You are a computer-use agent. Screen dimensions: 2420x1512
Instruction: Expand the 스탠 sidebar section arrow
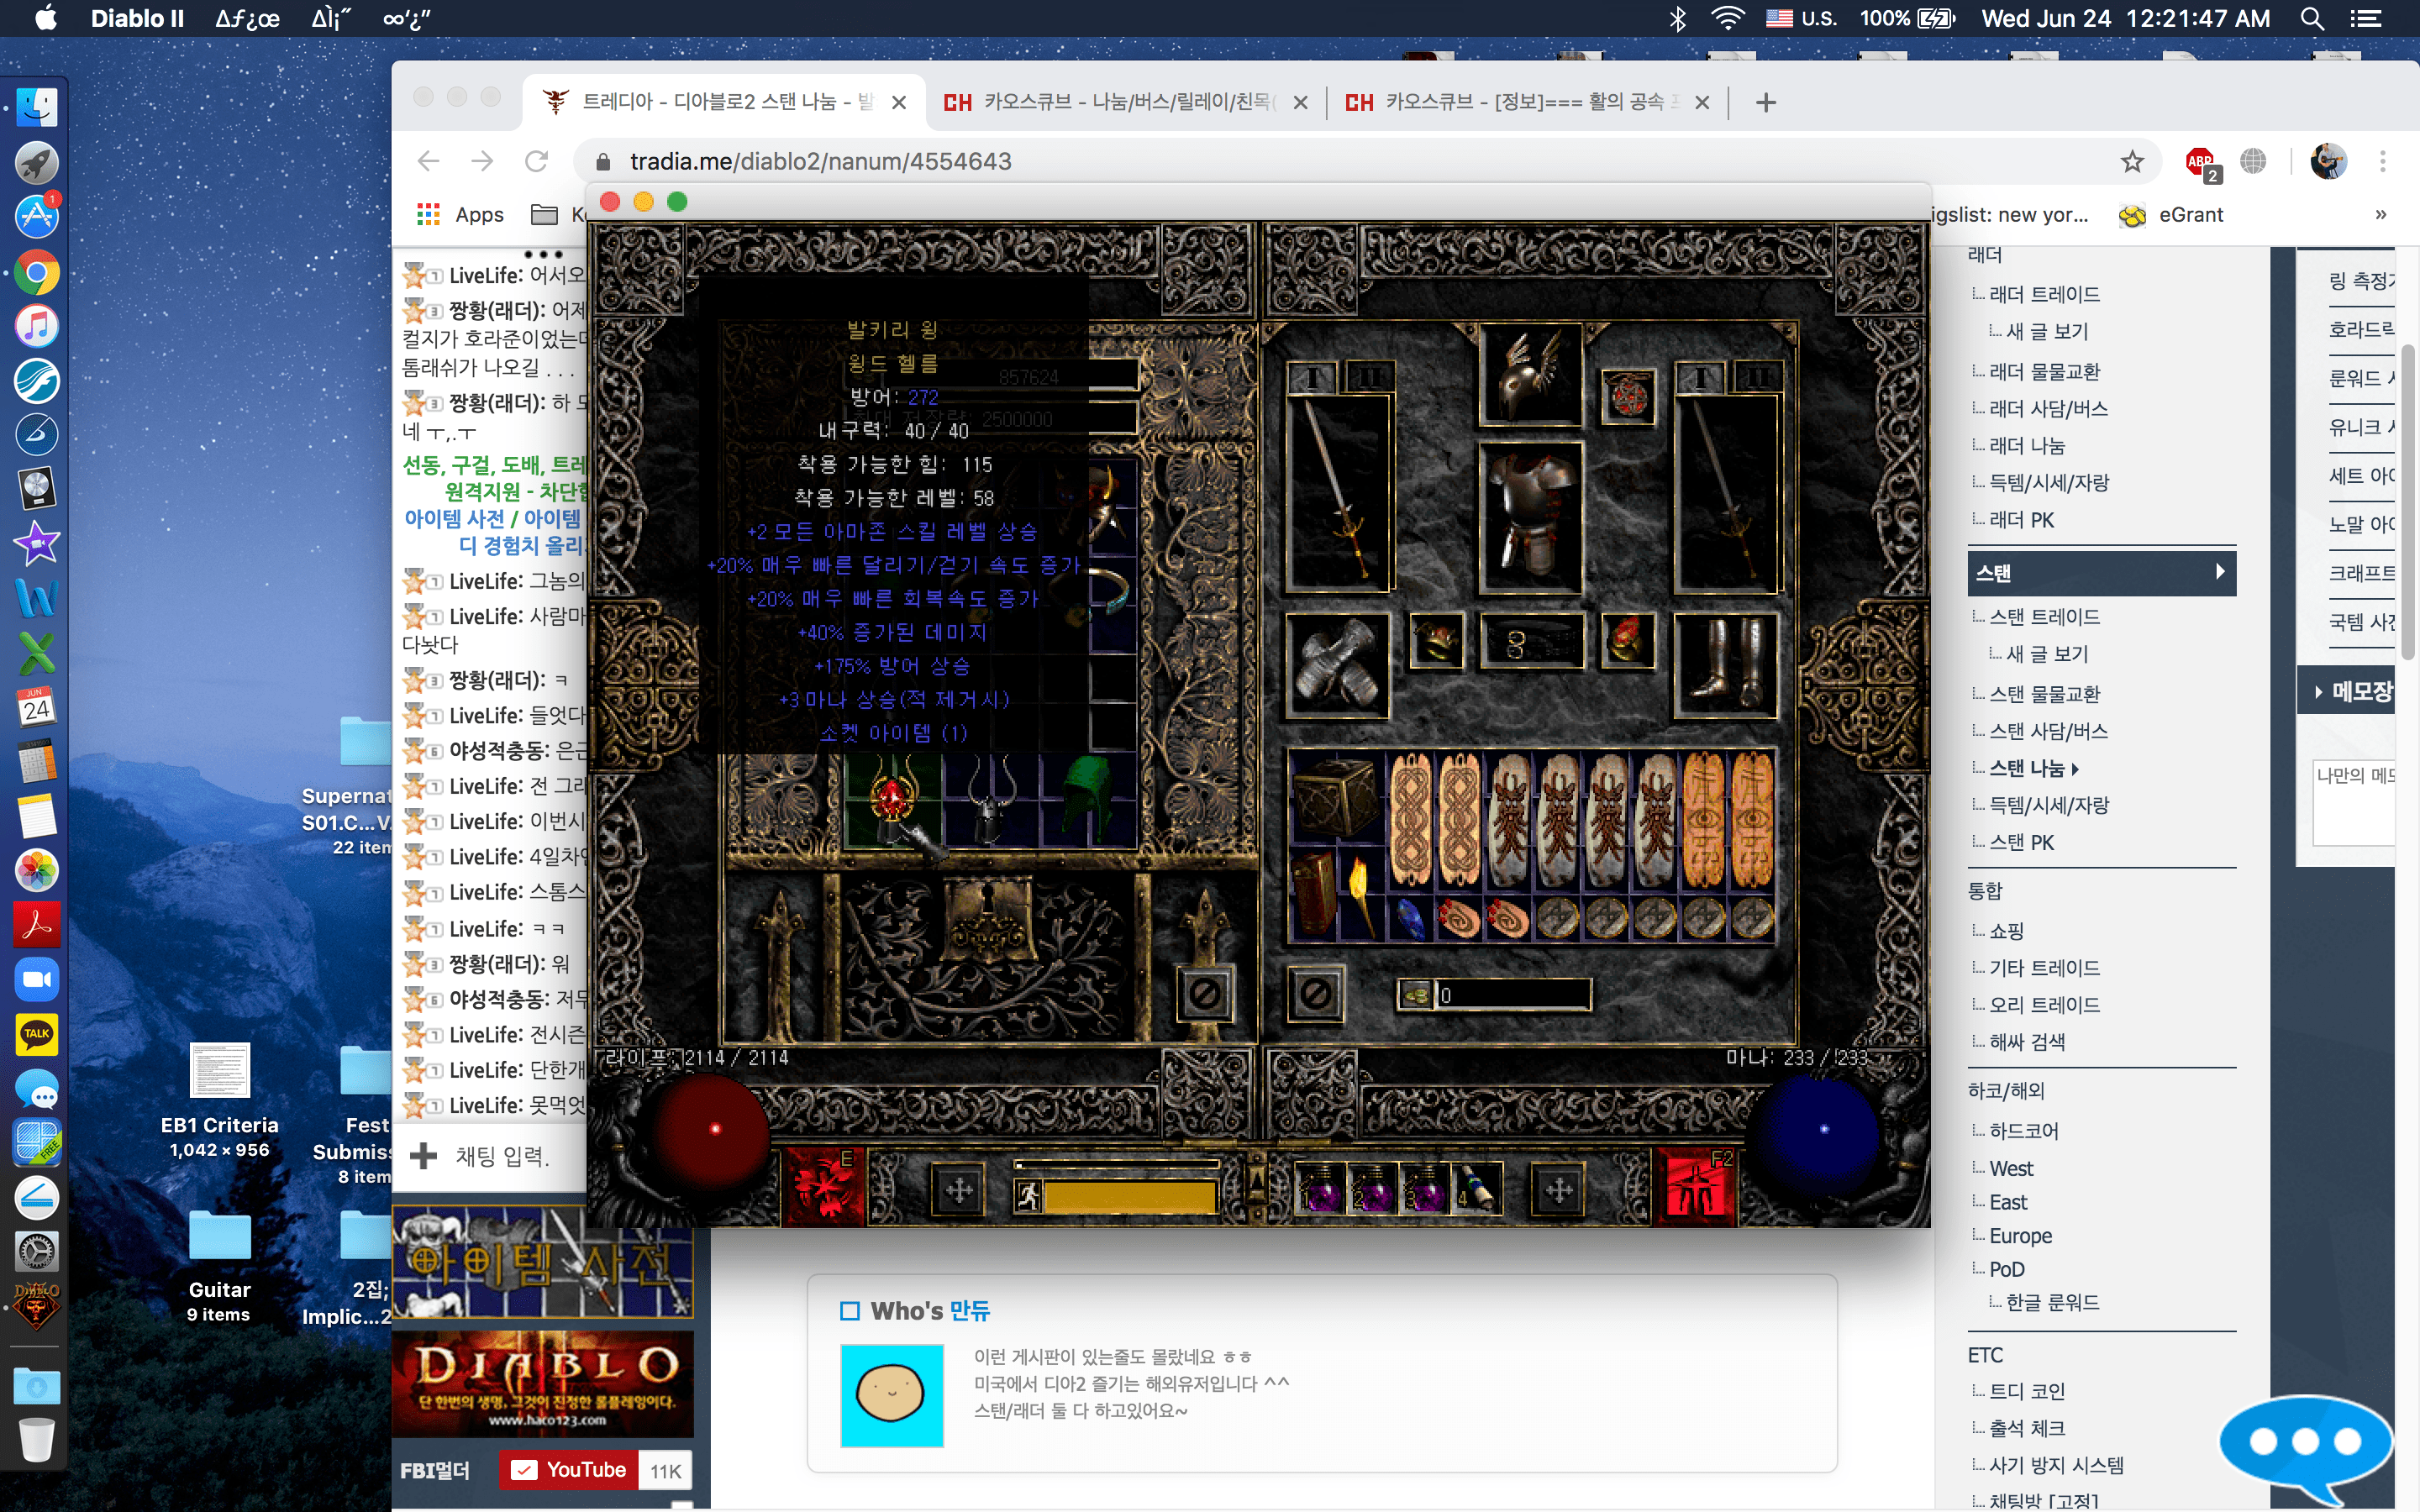[x=2219, y=572]
